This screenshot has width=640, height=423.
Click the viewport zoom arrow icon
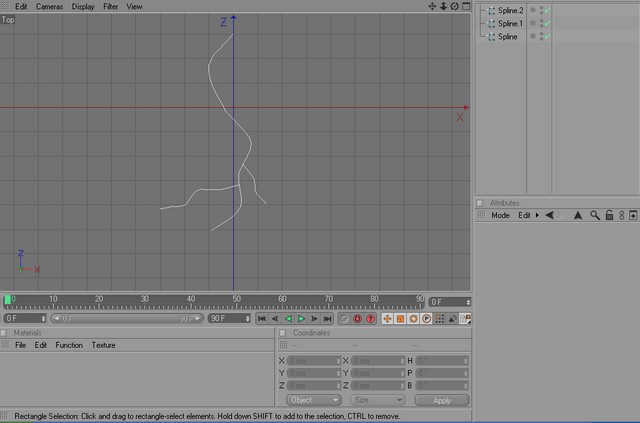tap(443, 6)
